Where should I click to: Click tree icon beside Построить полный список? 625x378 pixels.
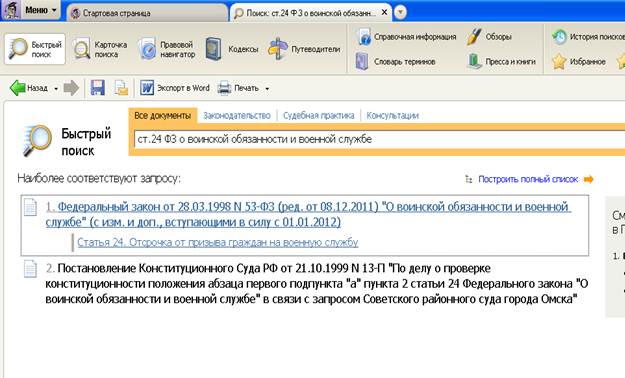coord(469,179)
